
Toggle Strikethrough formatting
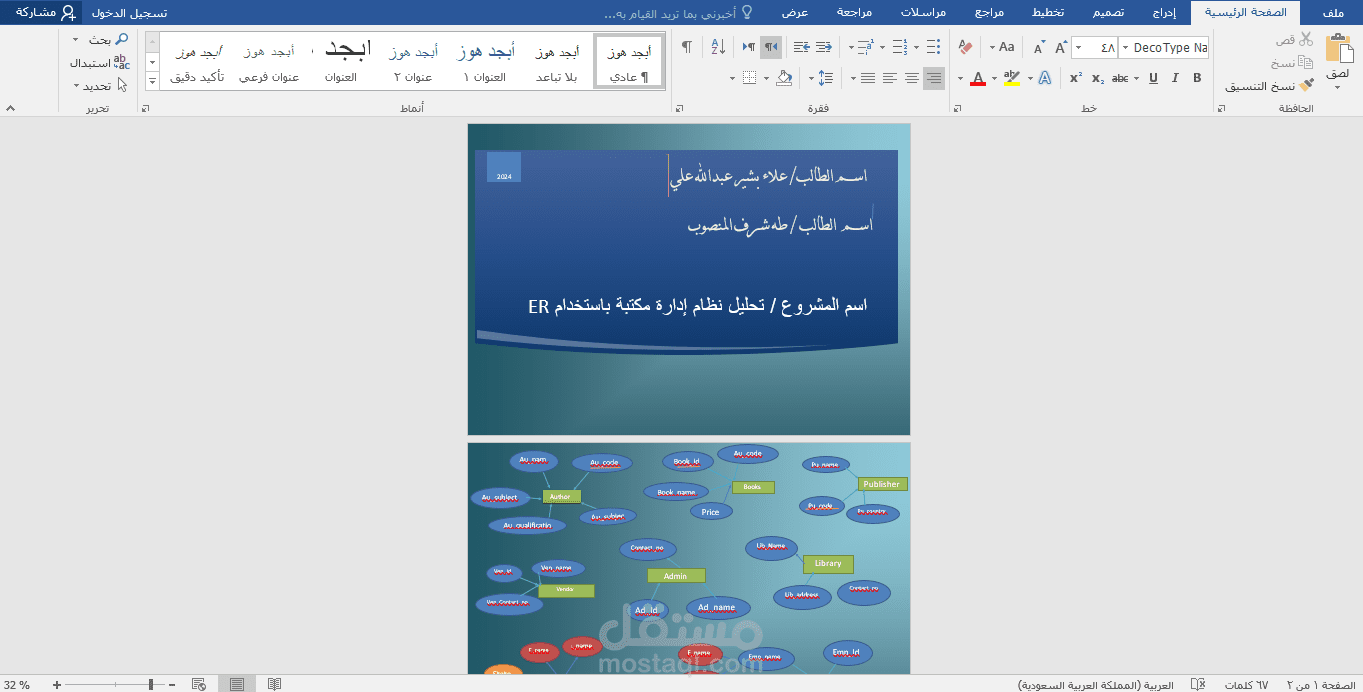coord(1121,78)
